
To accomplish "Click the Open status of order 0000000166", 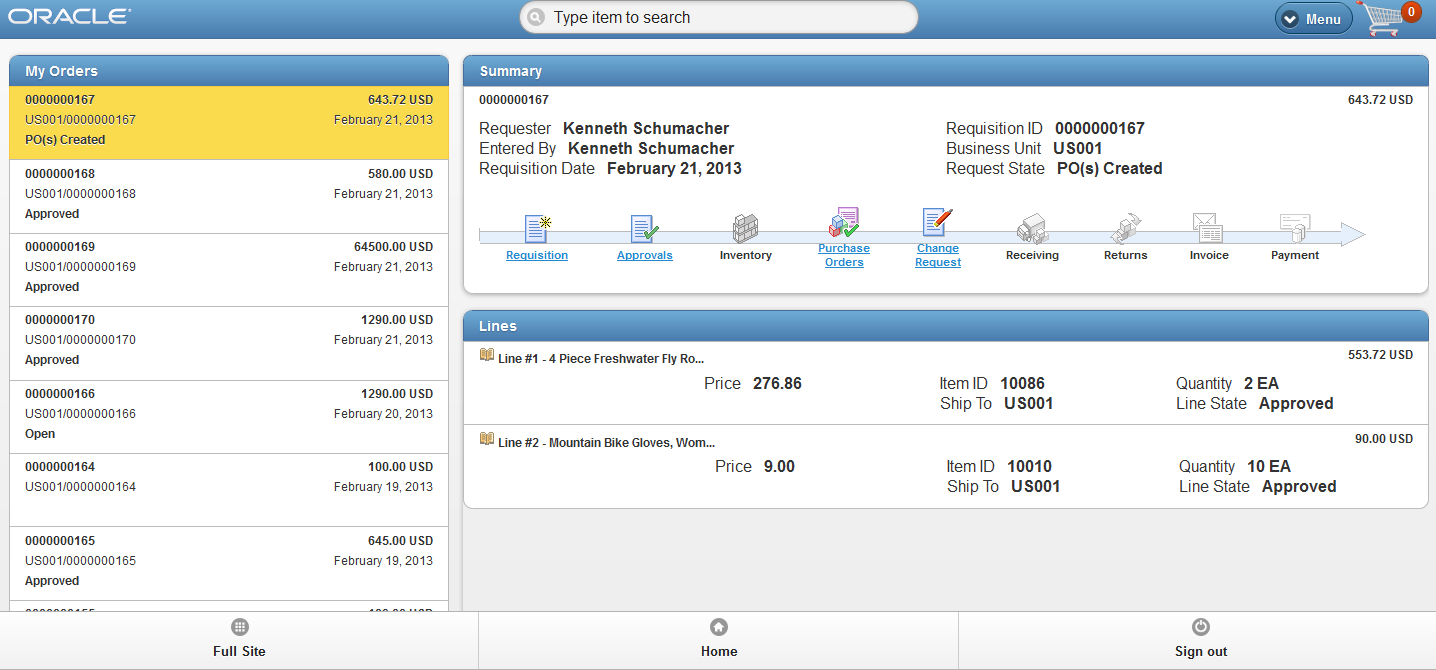I will coord(40,434).
